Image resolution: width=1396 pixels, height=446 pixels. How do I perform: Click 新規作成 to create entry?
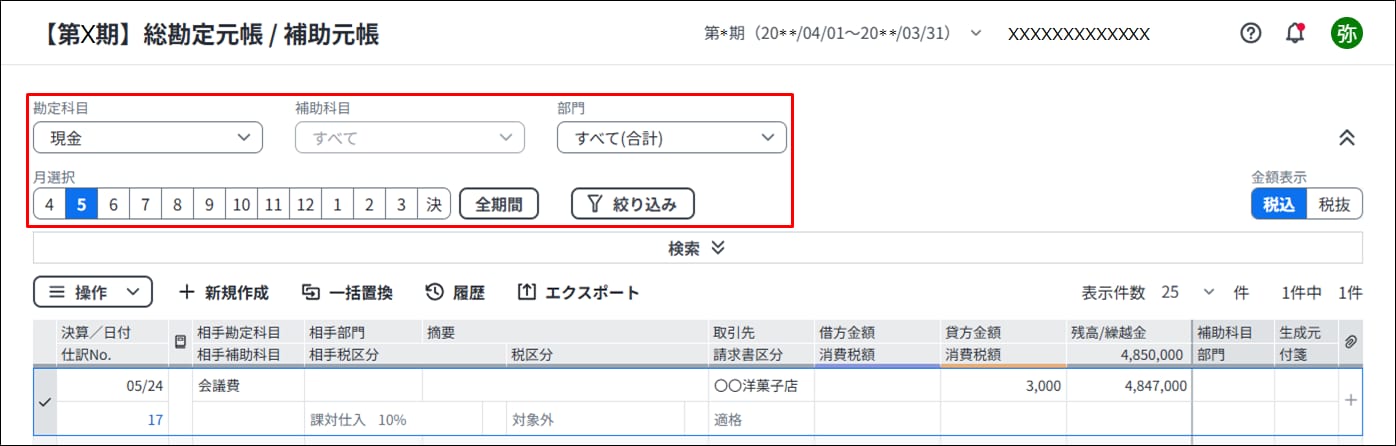(224, 292)
